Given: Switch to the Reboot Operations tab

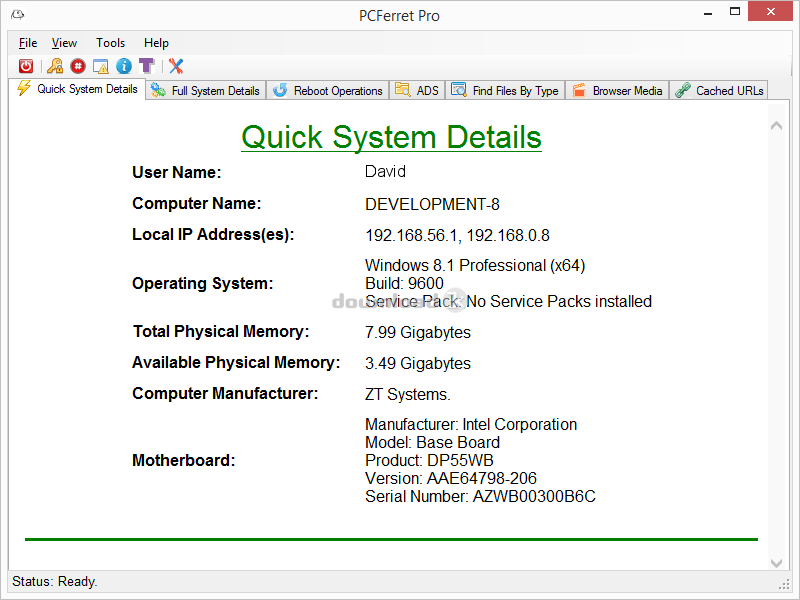Looking at the screenshot, I should [x=328, y=91].
